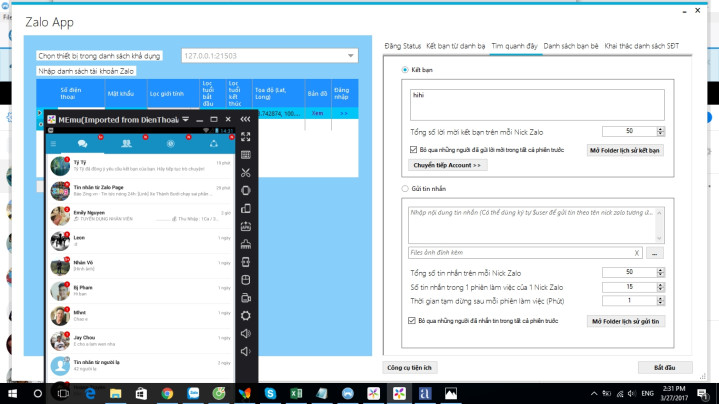Click the Chuyển tiếp Account >> button

tap(447, 165)
